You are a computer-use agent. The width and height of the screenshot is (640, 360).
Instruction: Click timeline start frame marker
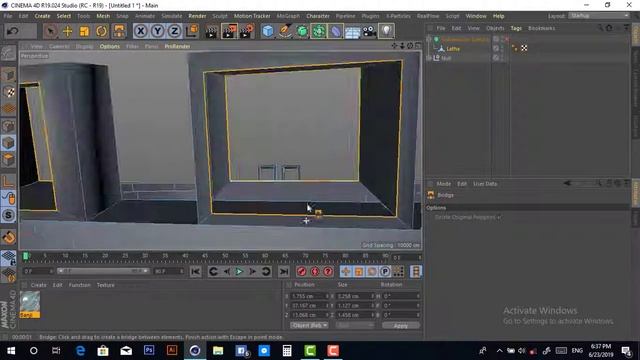(25, 256)
